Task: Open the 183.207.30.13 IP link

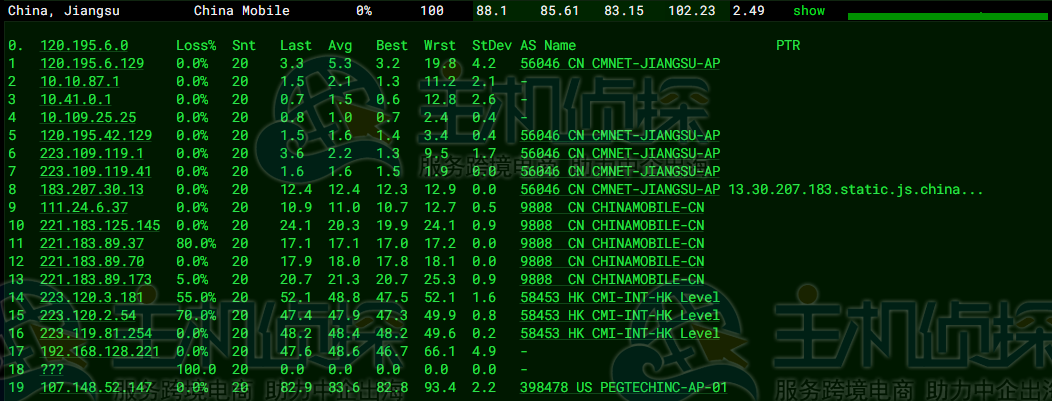Action: click(x=92, y=190)
